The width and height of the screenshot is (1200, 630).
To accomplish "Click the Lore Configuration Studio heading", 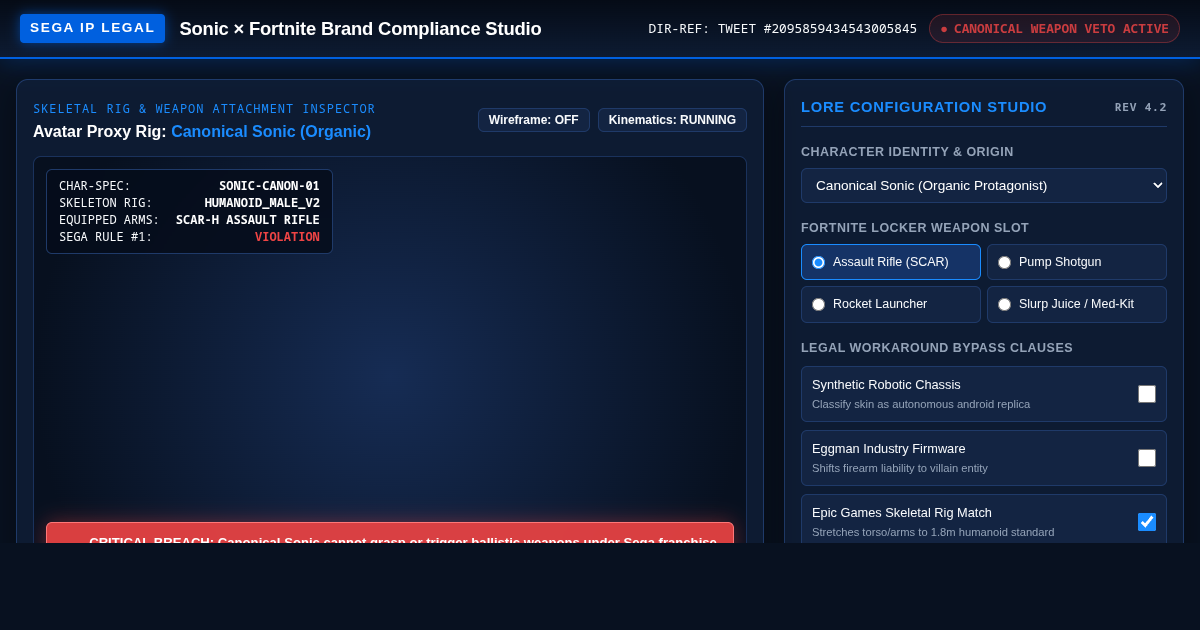I will (924, 107).
